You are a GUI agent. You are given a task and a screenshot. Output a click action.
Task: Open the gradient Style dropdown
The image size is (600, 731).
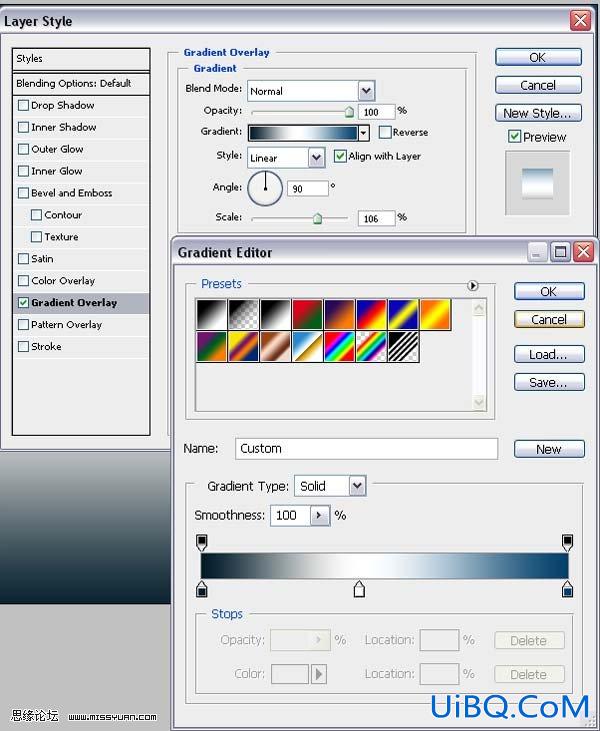[x=317, y=158]
